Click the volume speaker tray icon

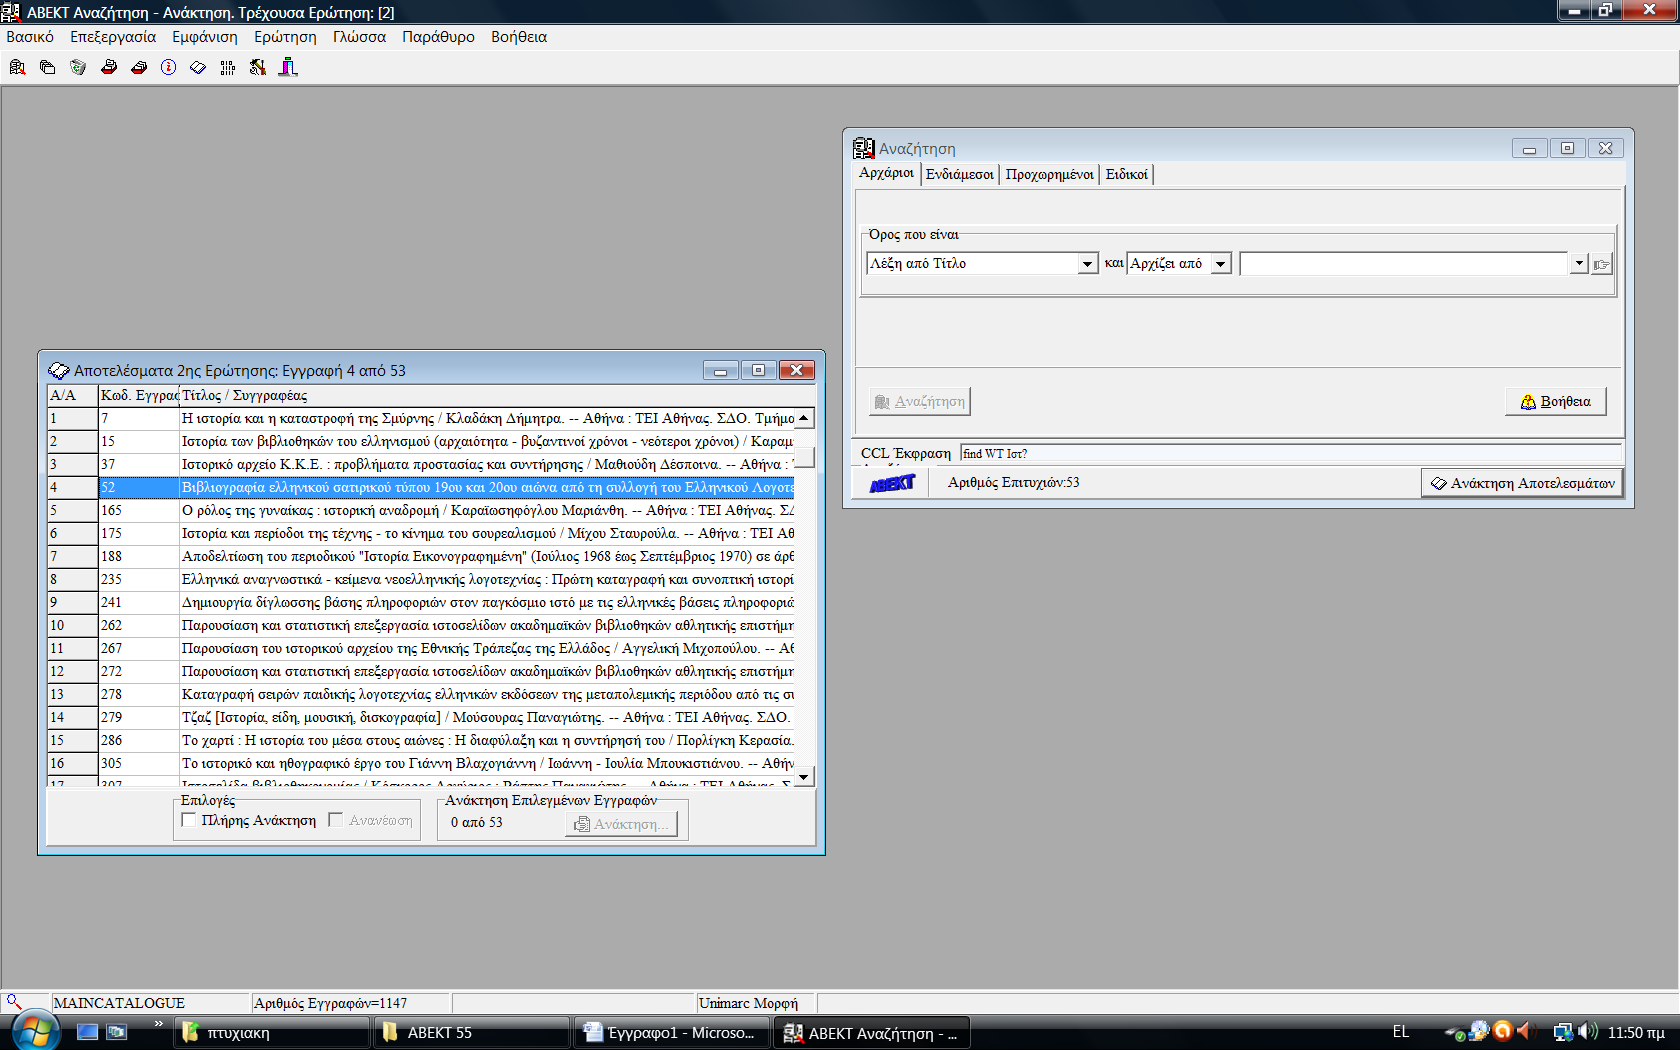[x=1587, y=1031]
